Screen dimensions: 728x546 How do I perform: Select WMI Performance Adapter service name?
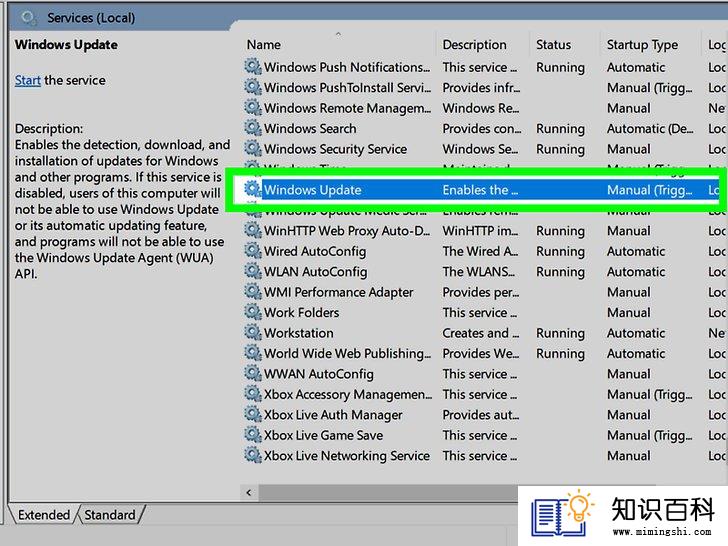pos(338,292)
